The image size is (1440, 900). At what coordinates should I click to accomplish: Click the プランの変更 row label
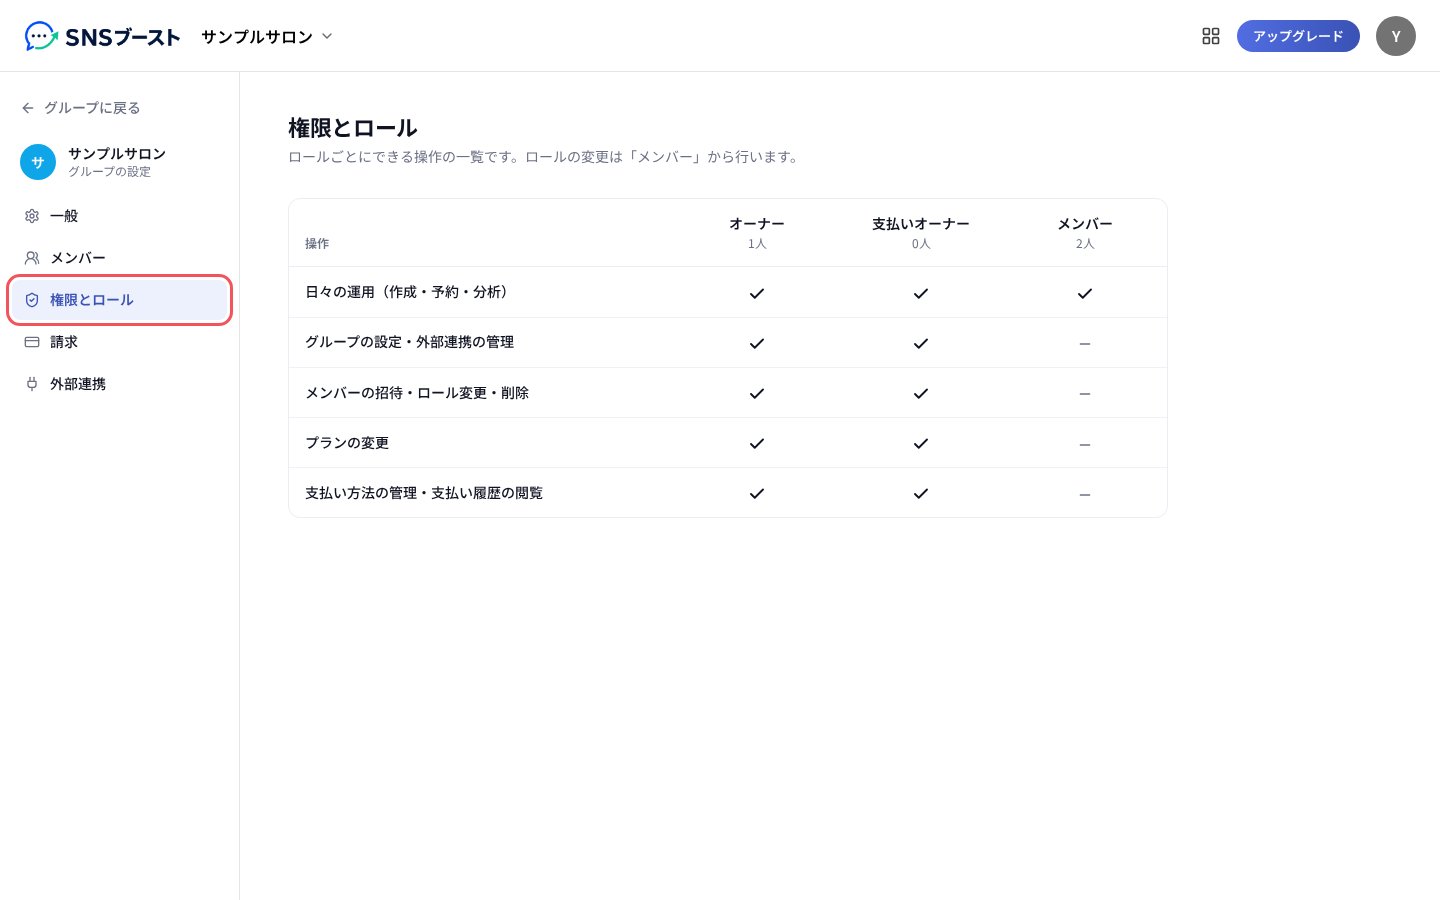click(x=347, y=443)
